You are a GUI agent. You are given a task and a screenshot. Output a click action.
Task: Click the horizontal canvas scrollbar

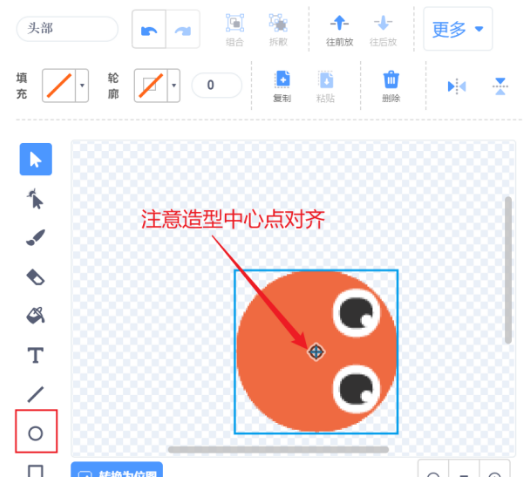tap(278, 450)
